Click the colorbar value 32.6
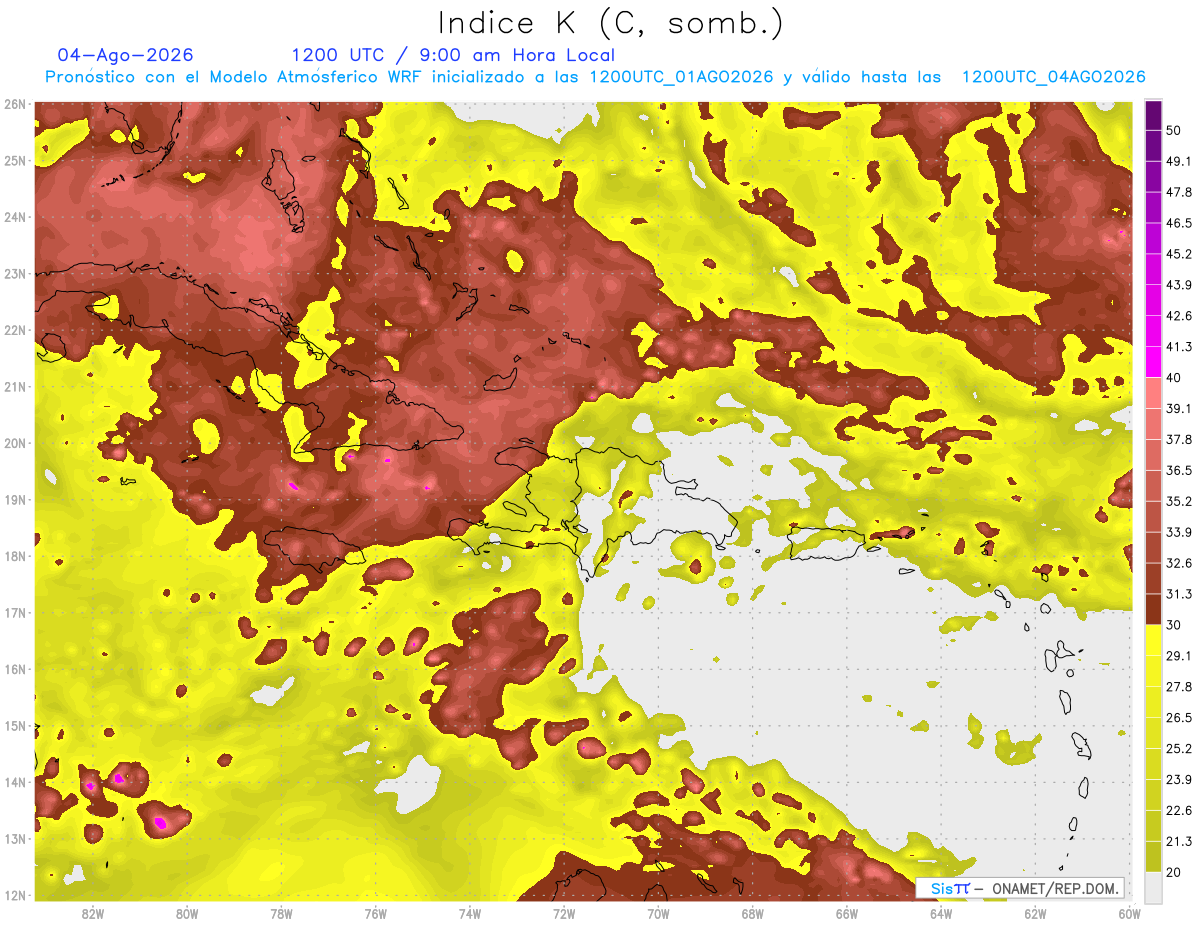1200x927 pixels. 1179,563
